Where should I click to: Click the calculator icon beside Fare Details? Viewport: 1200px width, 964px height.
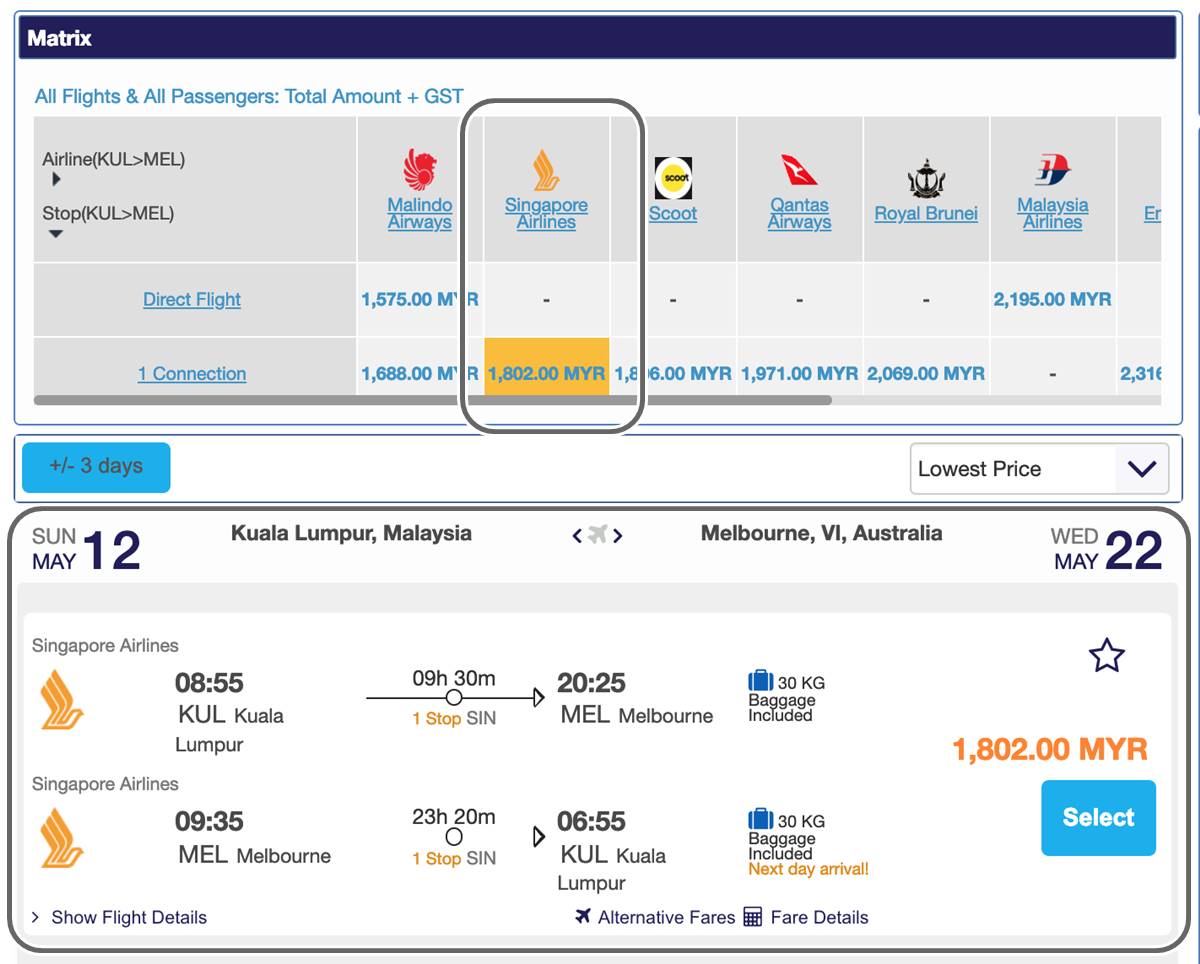753,916
